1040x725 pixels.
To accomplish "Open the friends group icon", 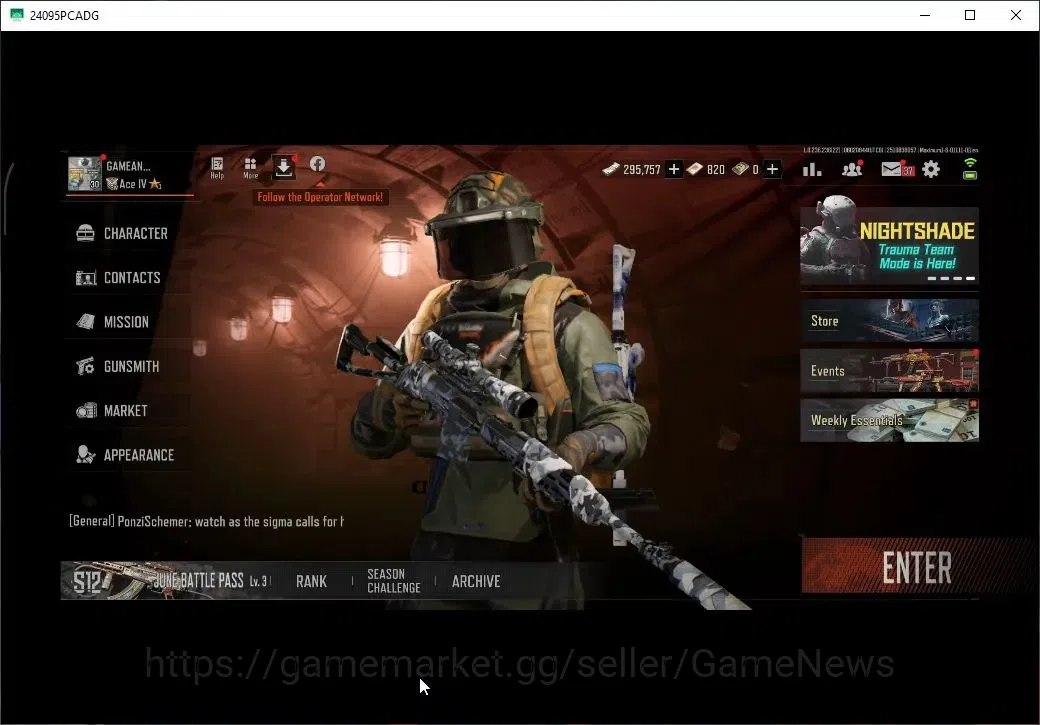I will (852, 169).
